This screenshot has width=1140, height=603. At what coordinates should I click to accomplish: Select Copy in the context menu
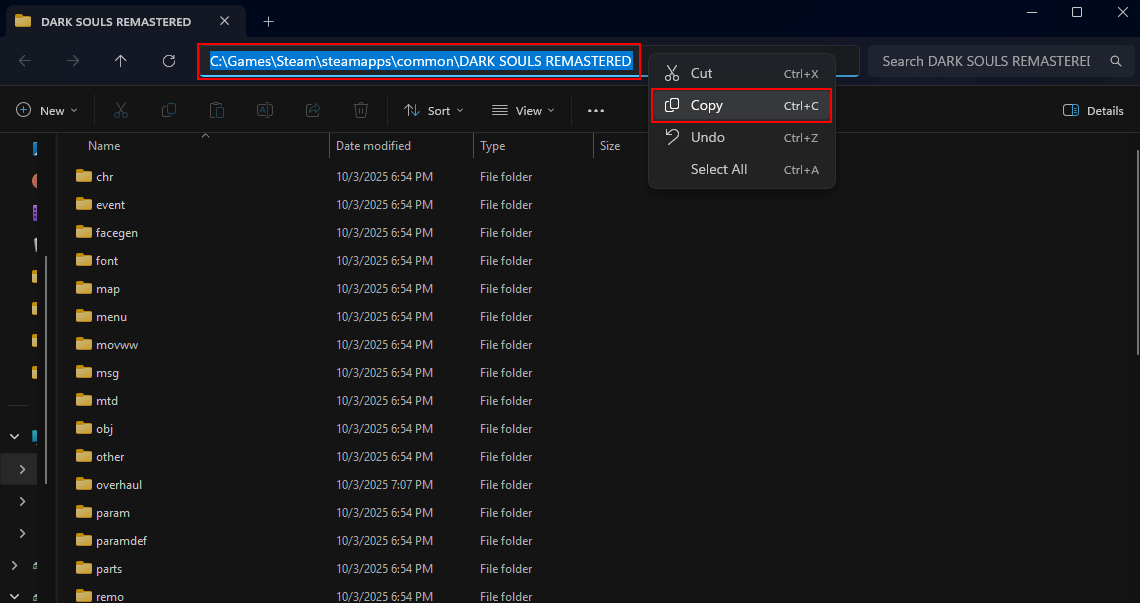click(x=742, y=105)
